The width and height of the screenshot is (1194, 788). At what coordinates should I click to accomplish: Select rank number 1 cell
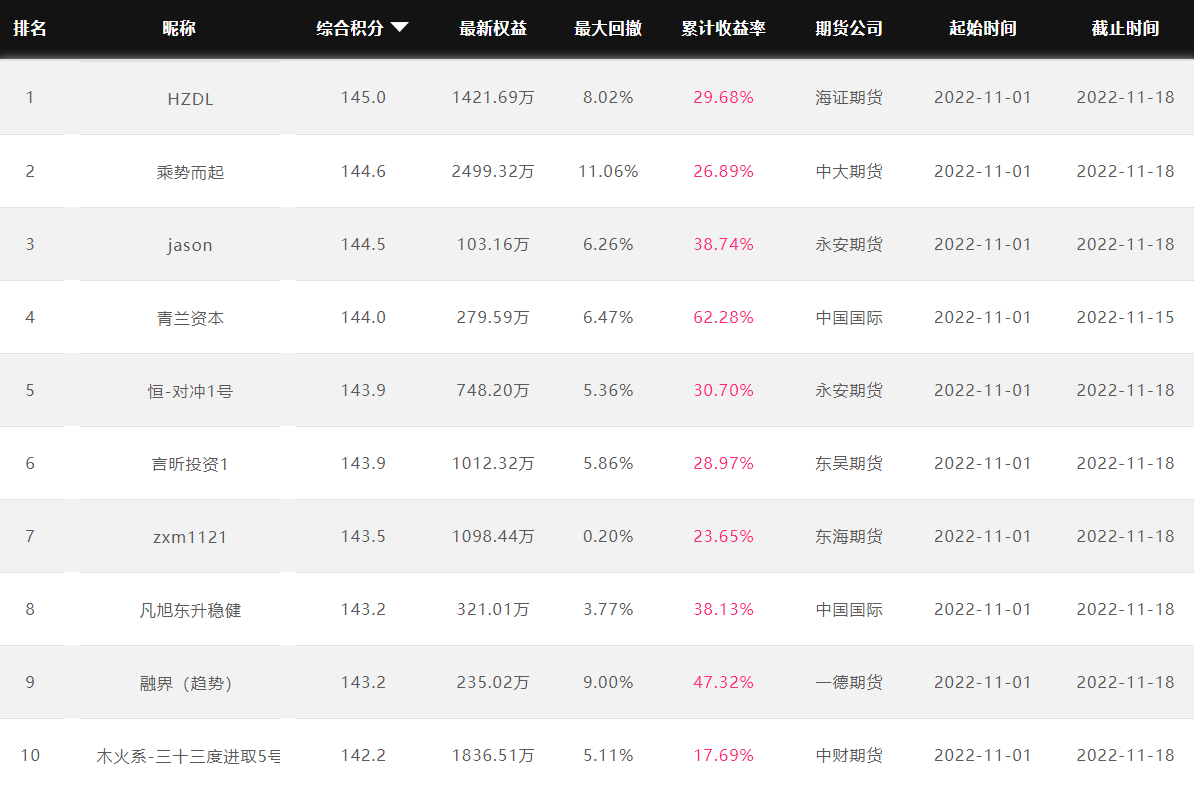pyautogui.click(x=30, y=97)
